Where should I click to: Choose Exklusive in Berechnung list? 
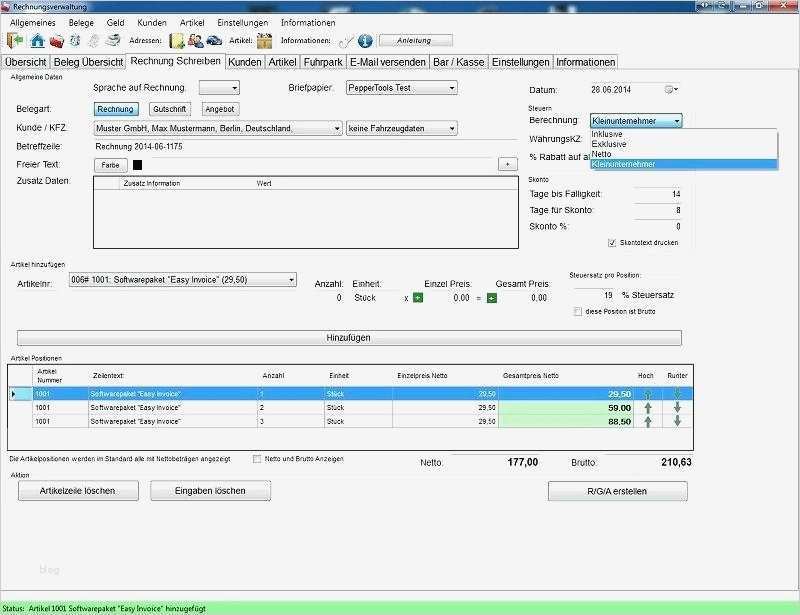coord(684,144)
